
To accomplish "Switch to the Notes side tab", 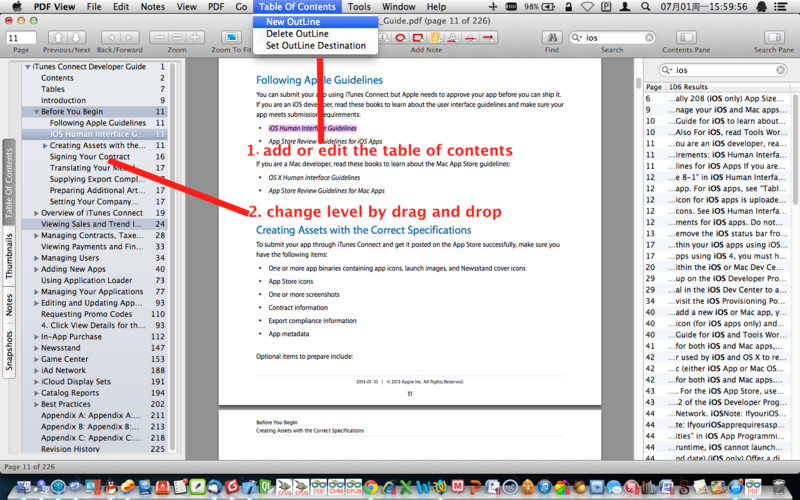I will (9, 305).
